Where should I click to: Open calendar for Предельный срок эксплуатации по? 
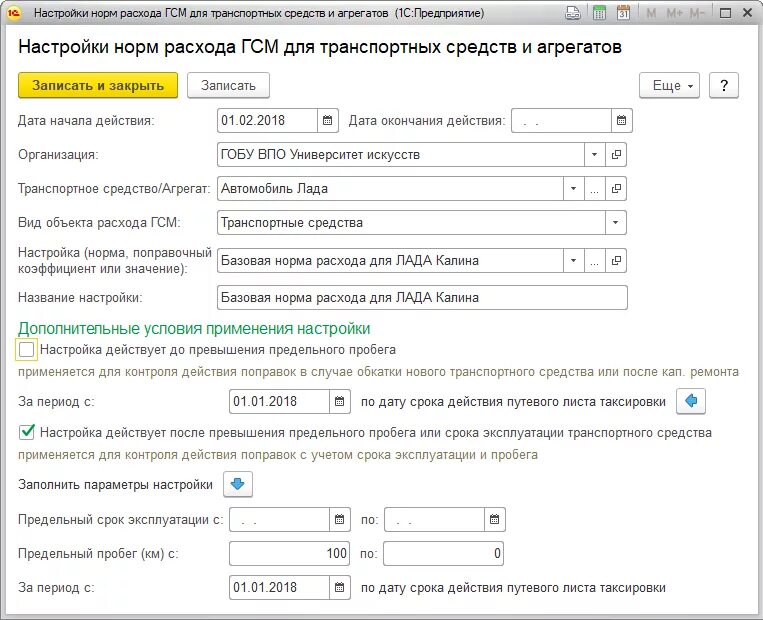pyautogui.click(x=494, y=519)
